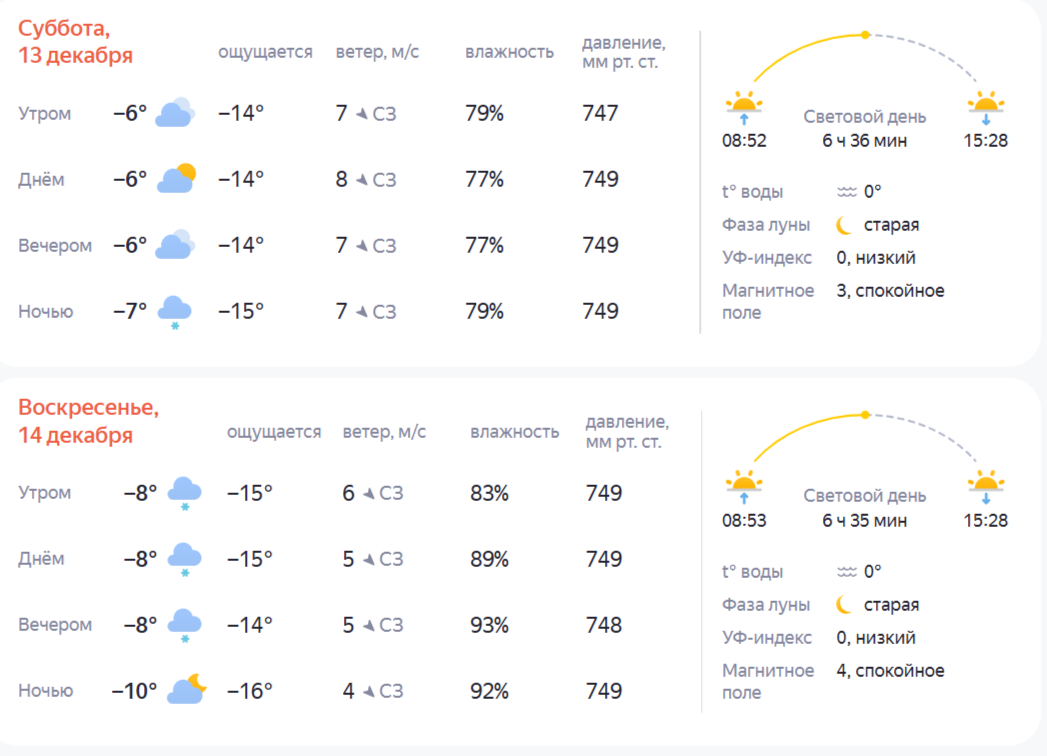Select the Sunday Вечером forecast row label
This screenshot has height=756, width=1047.
[x=55, y=625]
